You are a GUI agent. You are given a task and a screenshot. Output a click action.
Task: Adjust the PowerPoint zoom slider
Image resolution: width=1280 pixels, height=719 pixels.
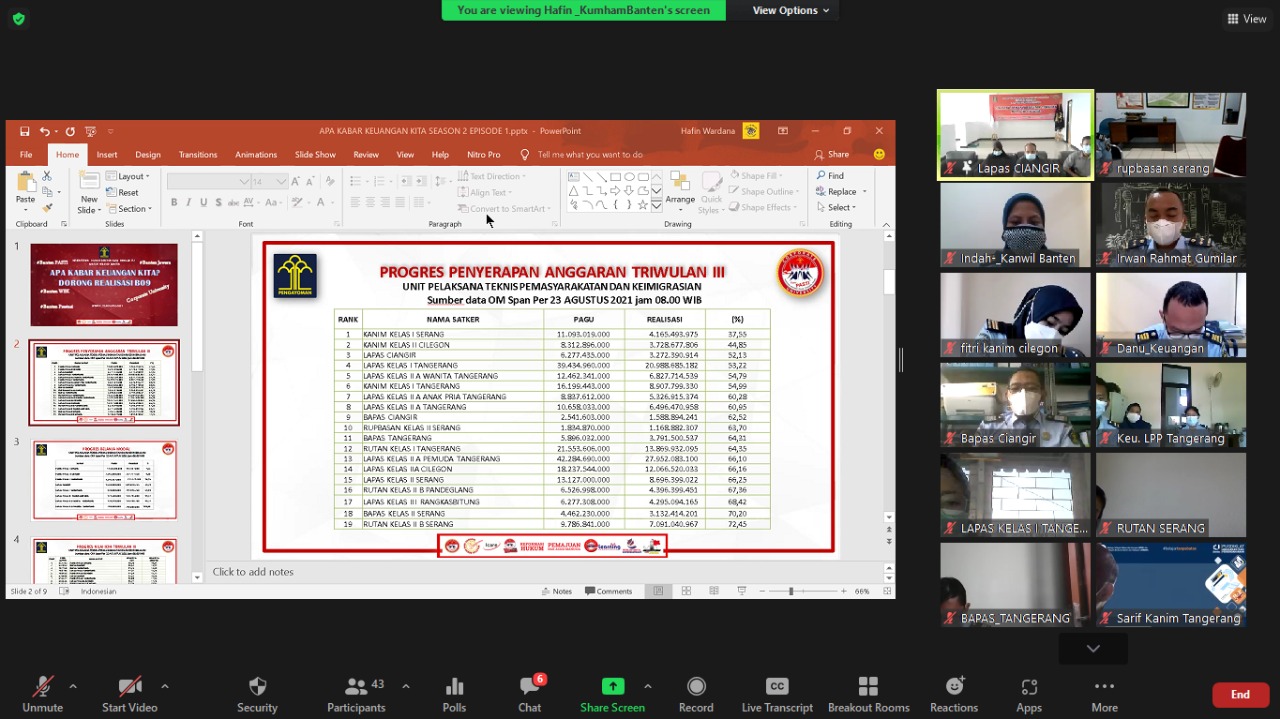(x=791, y=591)
